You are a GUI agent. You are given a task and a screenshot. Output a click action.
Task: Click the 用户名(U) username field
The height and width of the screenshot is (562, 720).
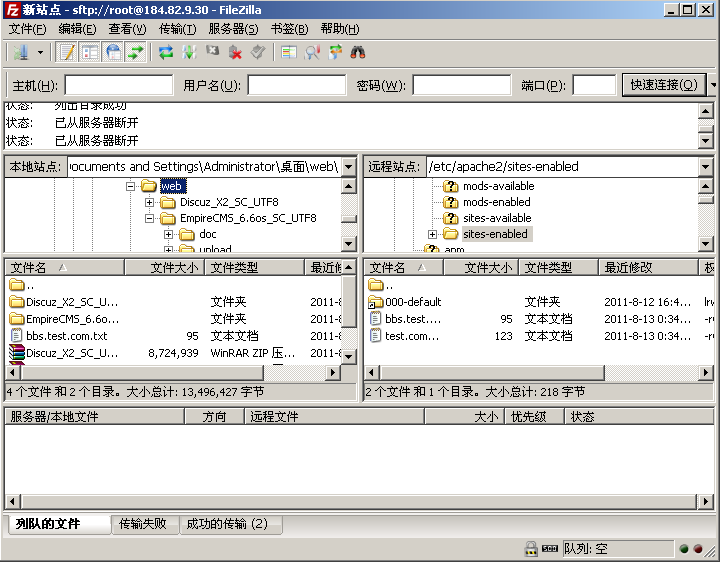297,85
